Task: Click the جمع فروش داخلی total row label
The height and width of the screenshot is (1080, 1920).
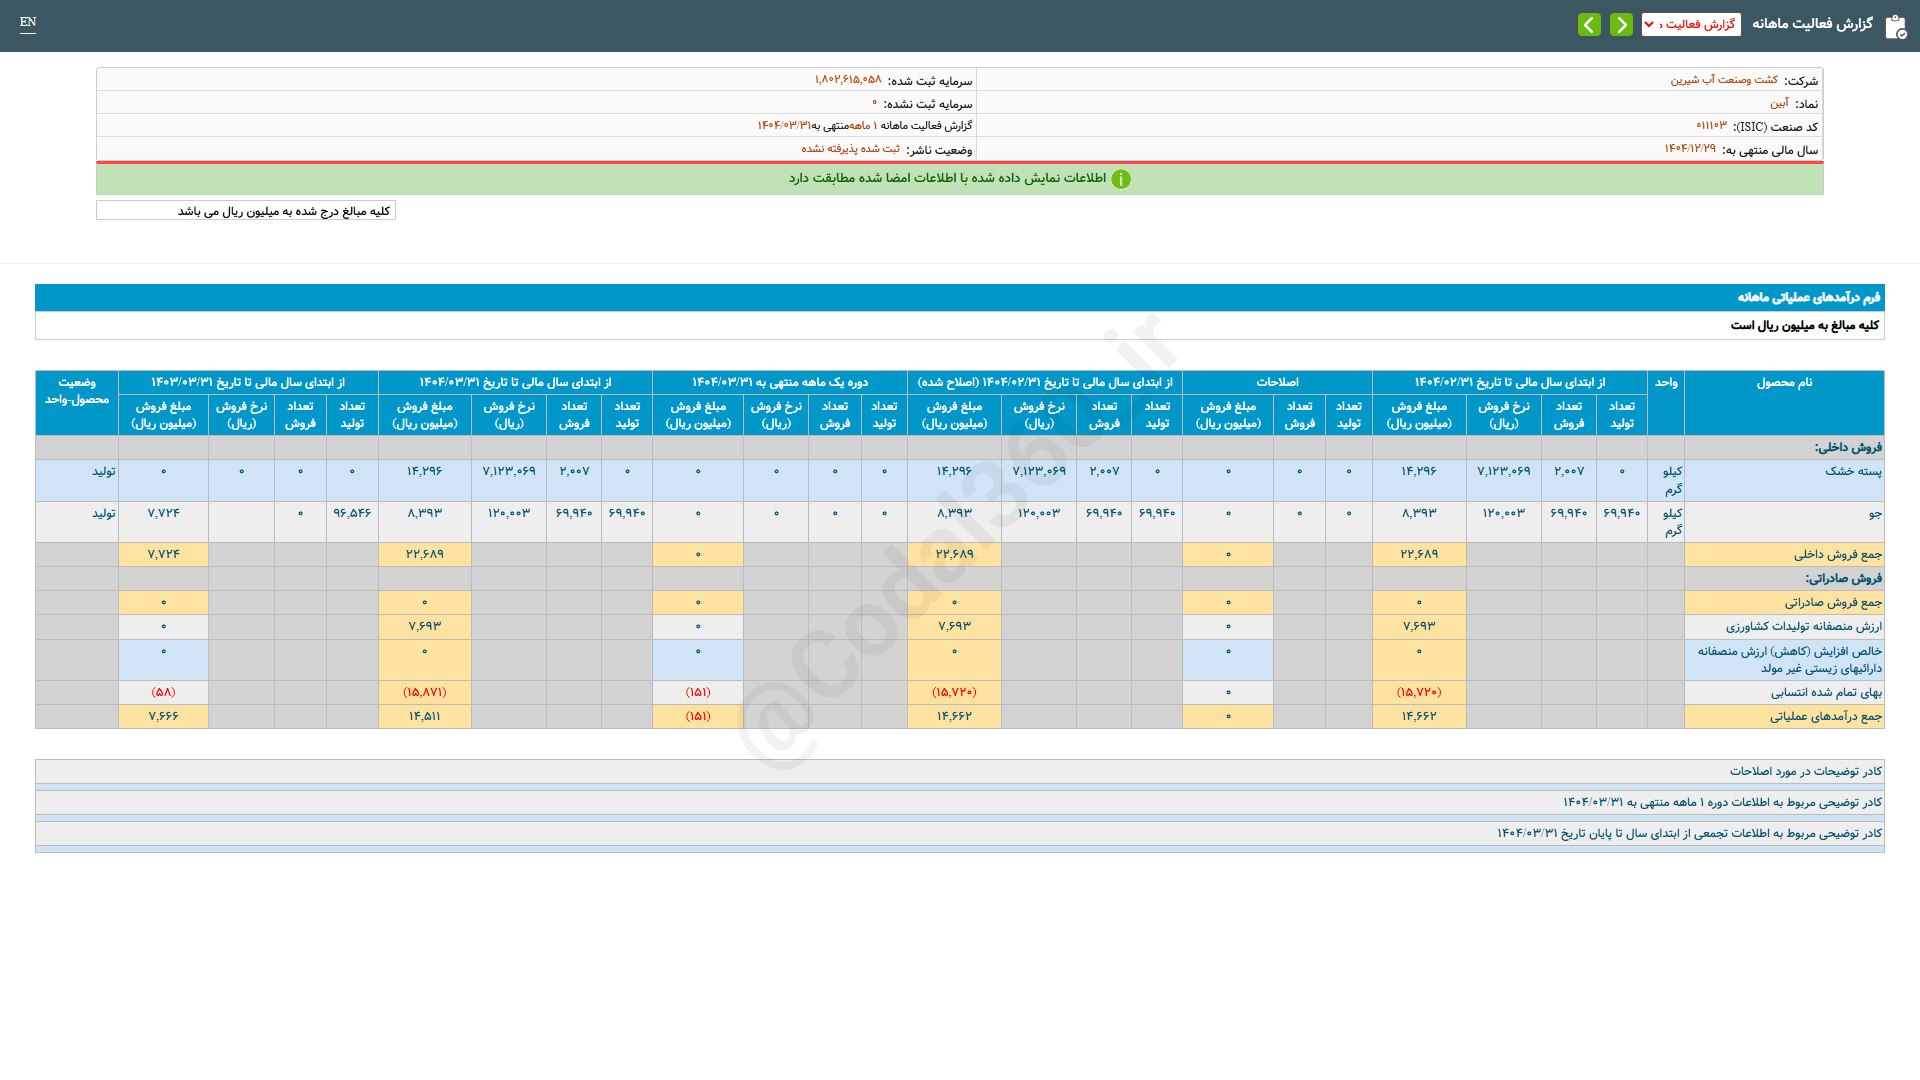Action: [1837, 554]
